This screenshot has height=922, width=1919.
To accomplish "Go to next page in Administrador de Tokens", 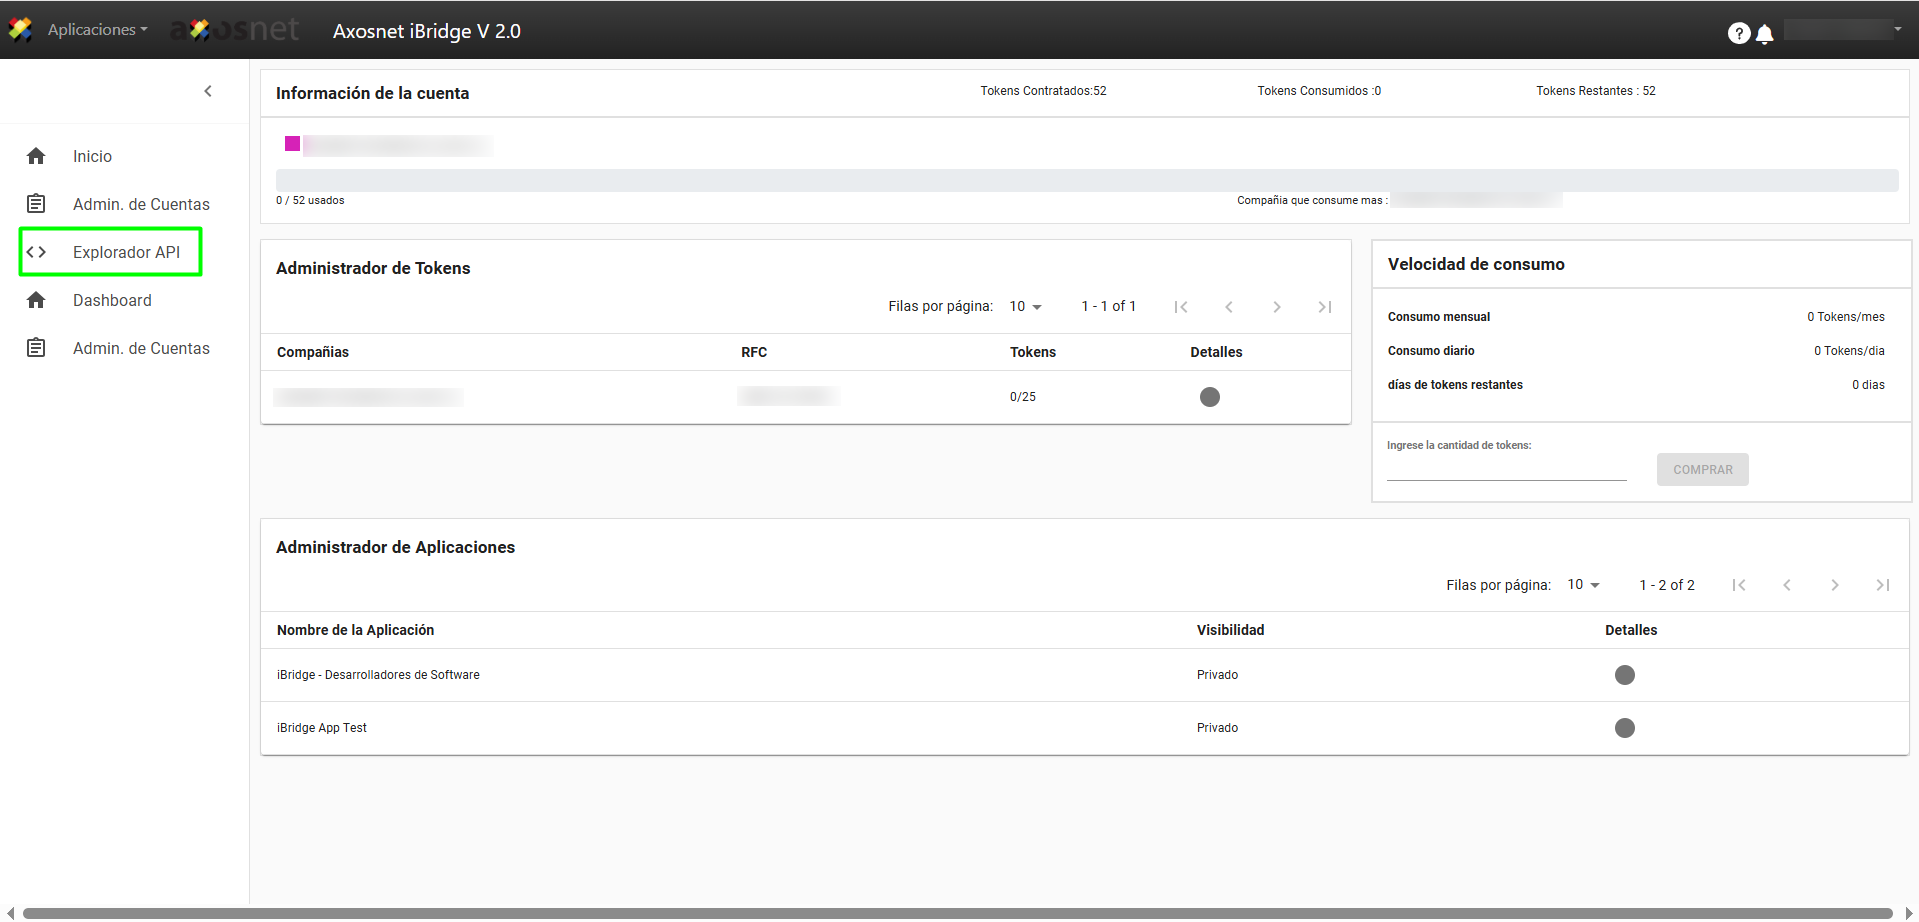I will [x=1276, y=307].
